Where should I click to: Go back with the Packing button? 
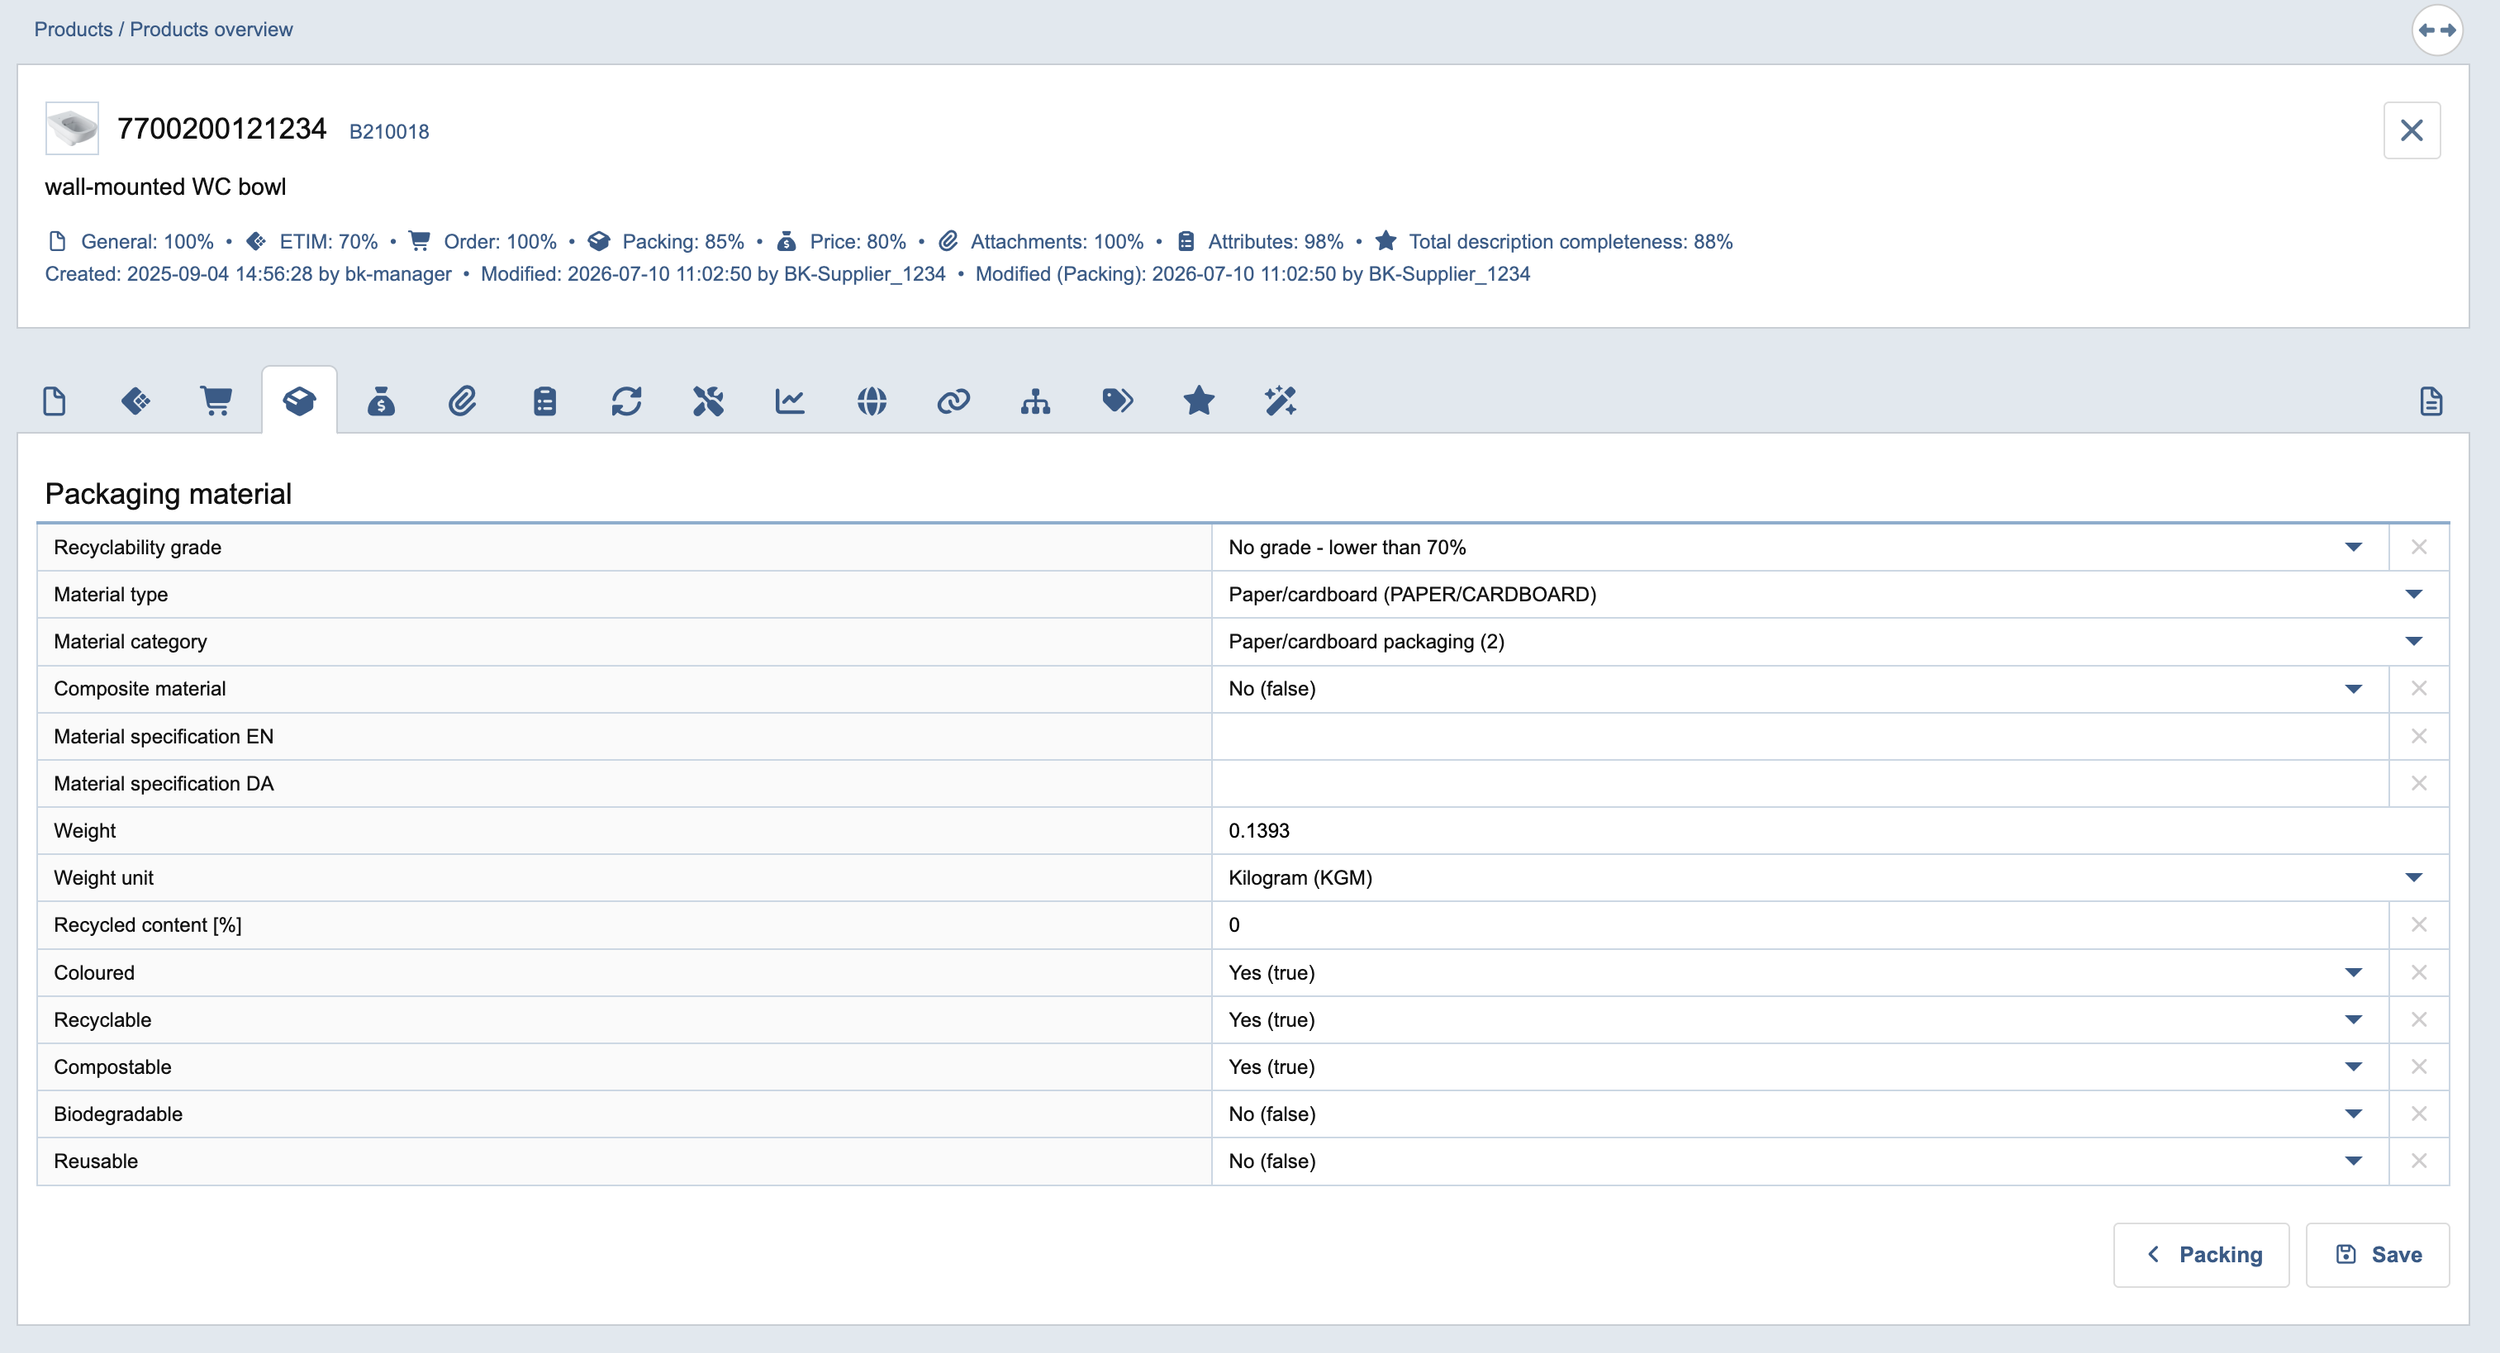2201,1255
